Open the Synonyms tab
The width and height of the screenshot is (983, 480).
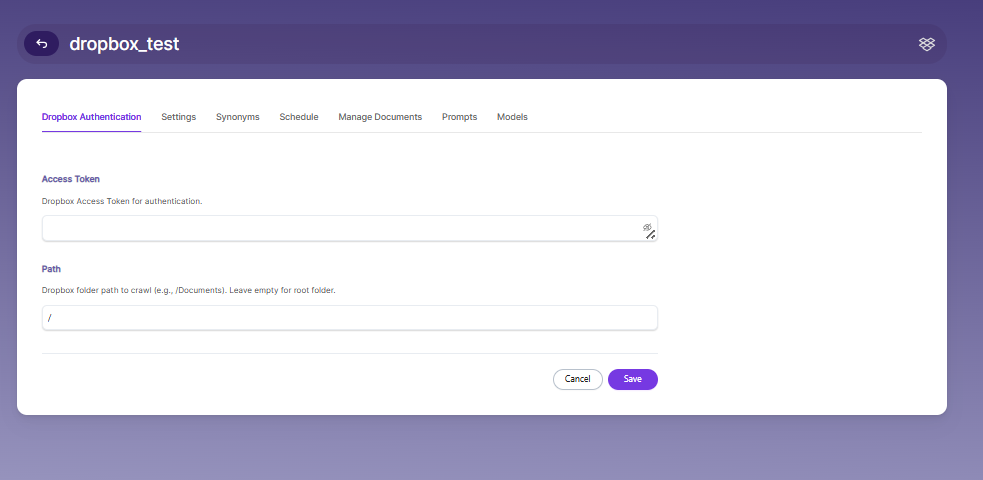click(238, 117)
